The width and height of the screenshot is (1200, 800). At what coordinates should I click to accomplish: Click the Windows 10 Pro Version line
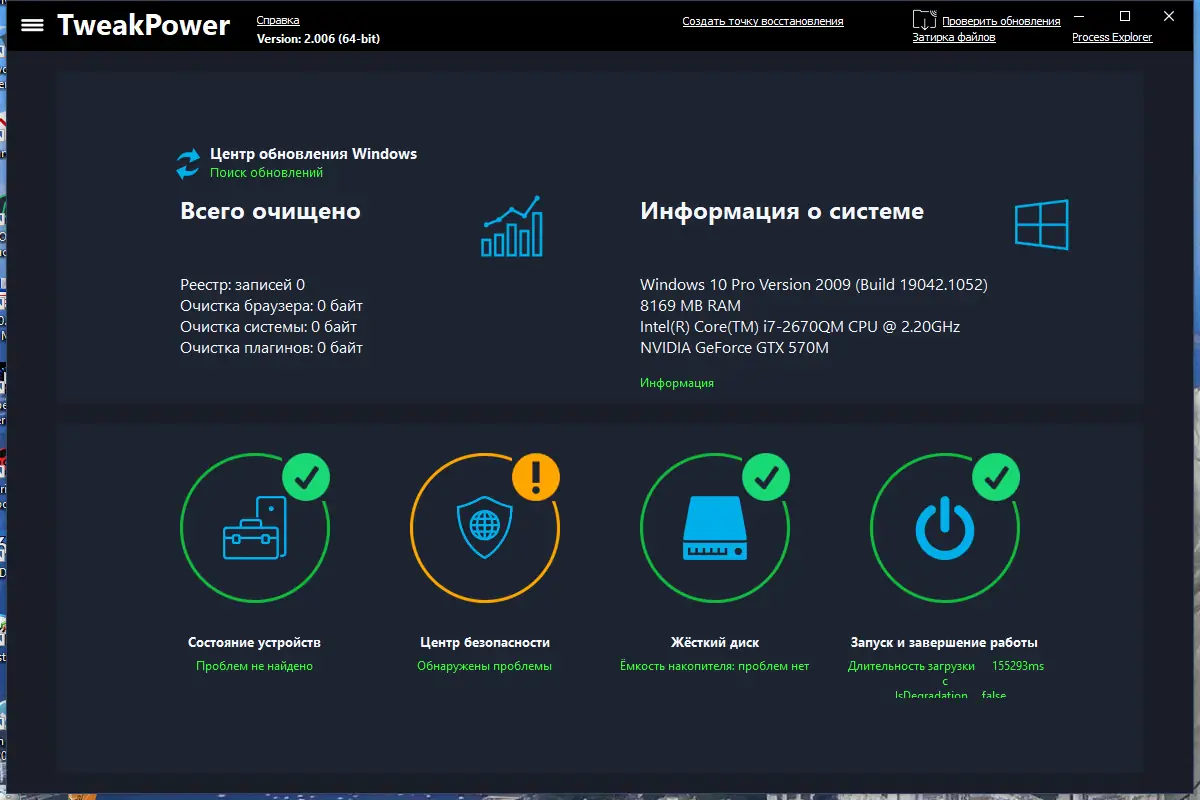coord(814,285)
